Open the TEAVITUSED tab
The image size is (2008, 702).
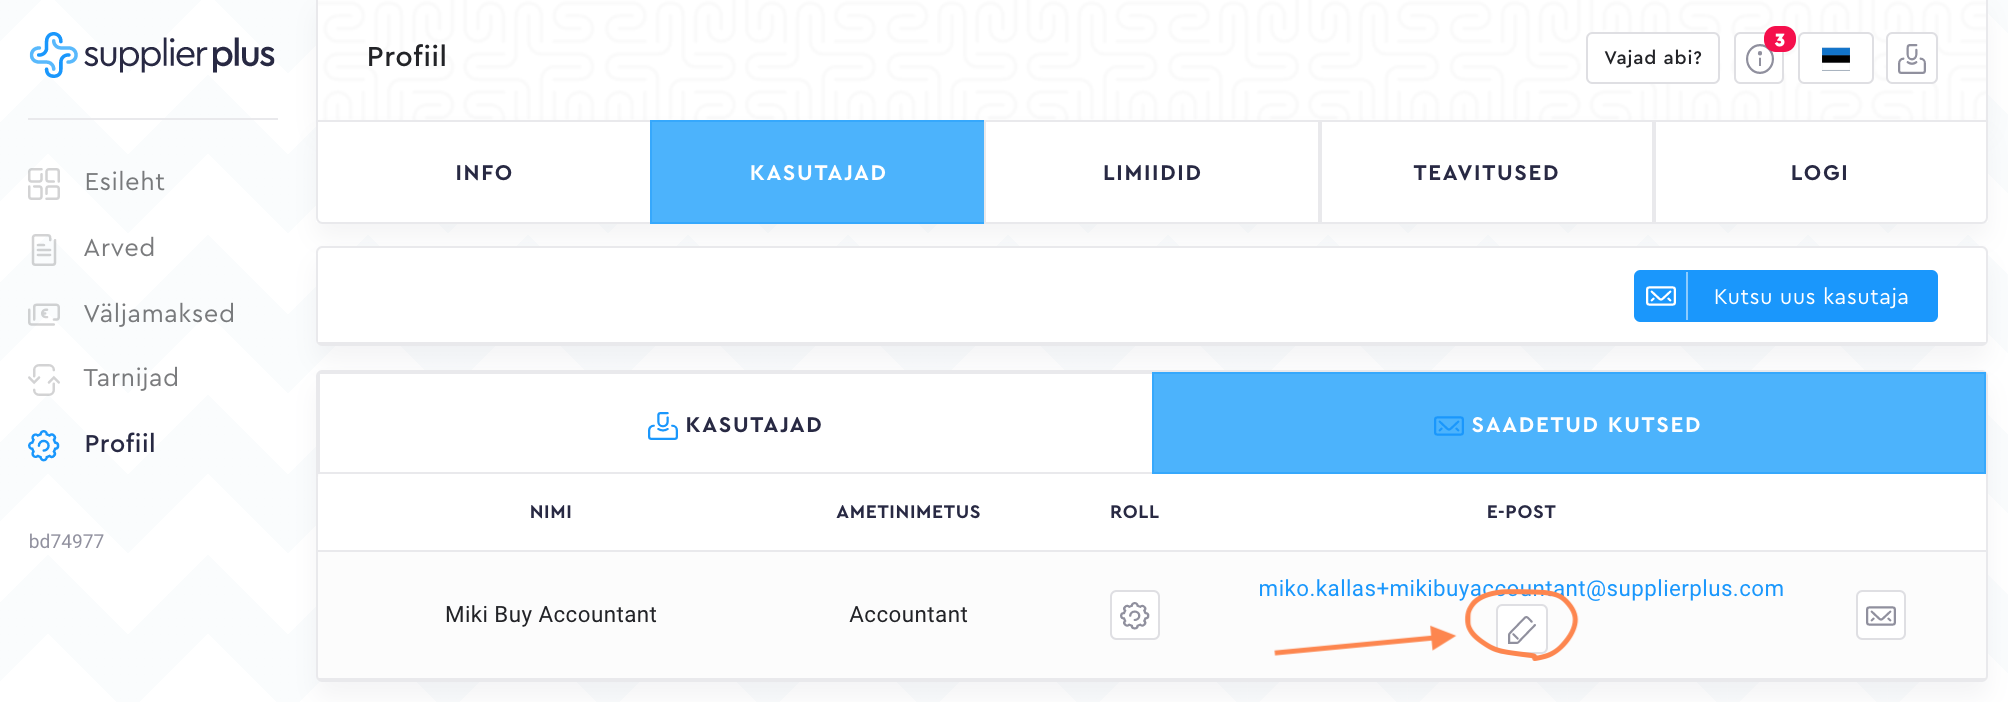tap(1486, 173)
